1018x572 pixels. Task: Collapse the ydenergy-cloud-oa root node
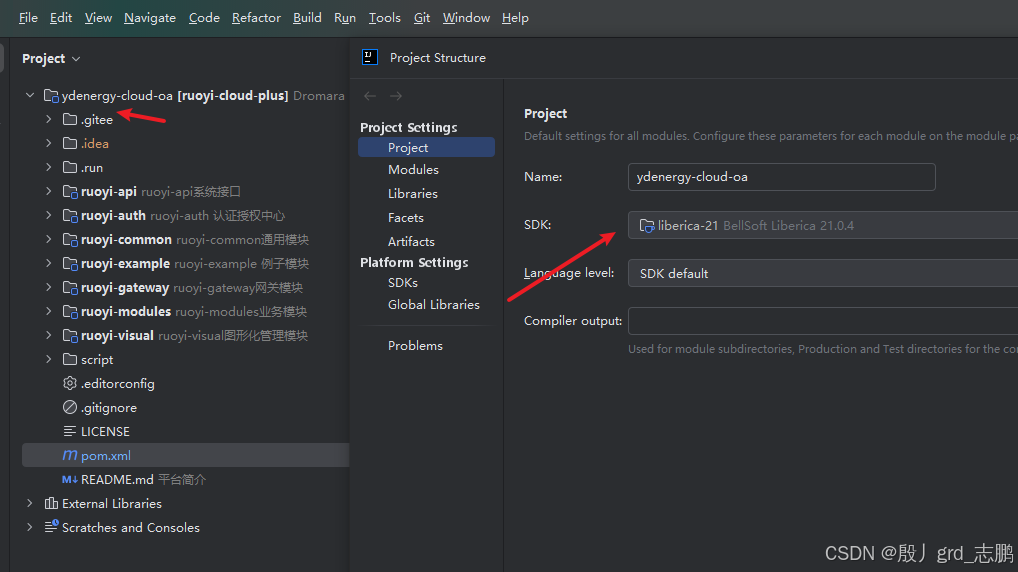click(x=30, y=95)
